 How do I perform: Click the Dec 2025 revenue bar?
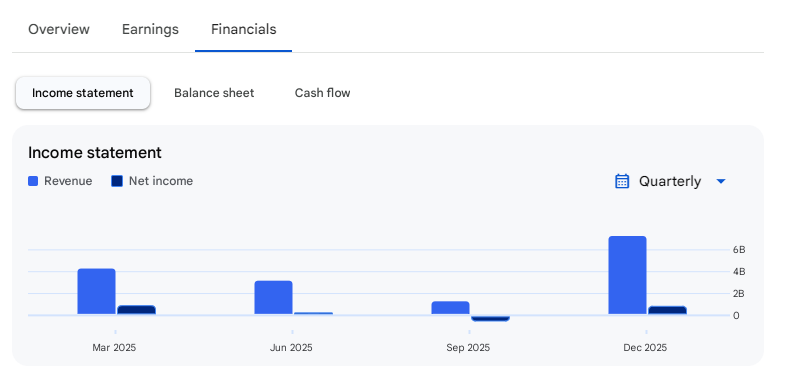tap(628, 275)
